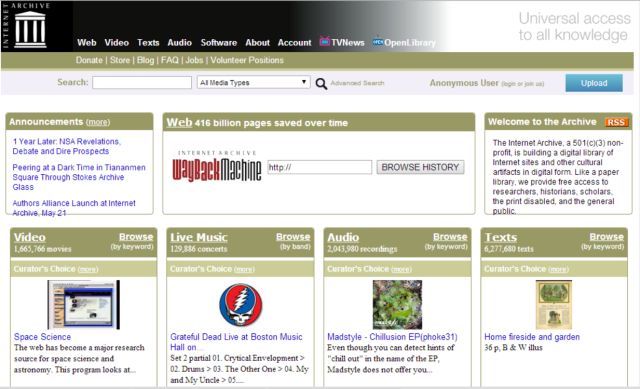Click more beside Live Music Curator's Choice
This screenshot has height=389, width=640.
244,269
